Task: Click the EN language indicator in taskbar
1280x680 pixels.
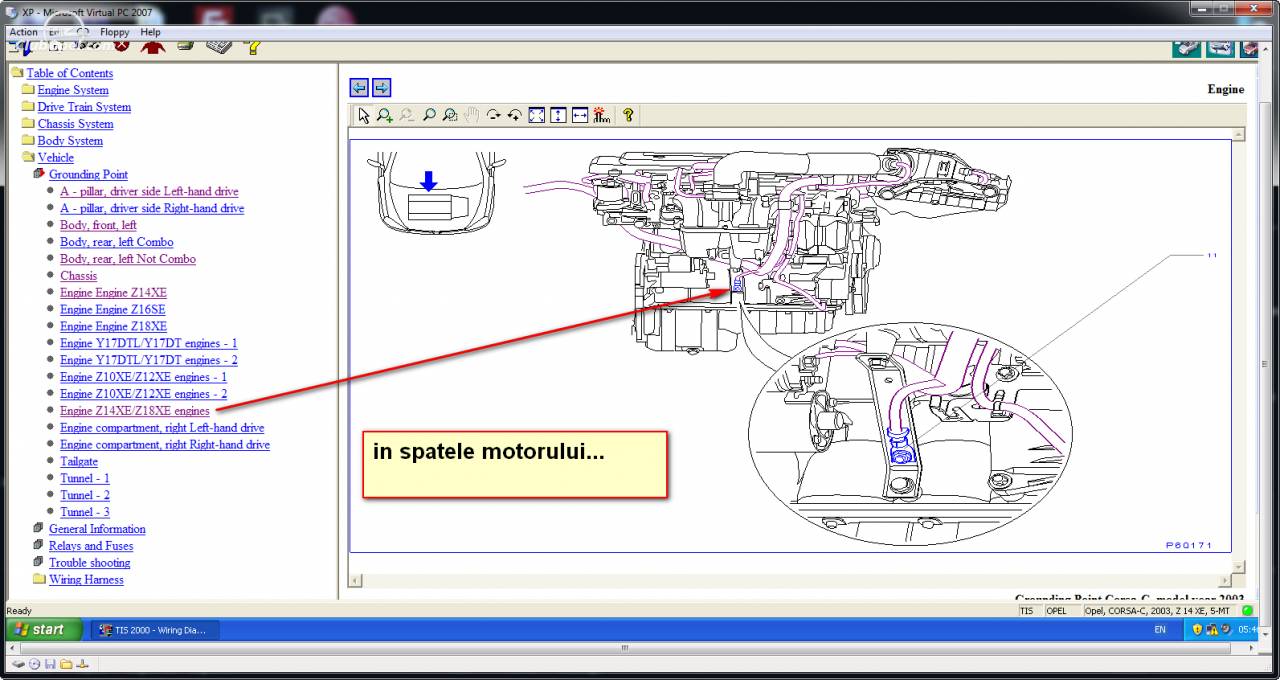Action: (1160, 630)
